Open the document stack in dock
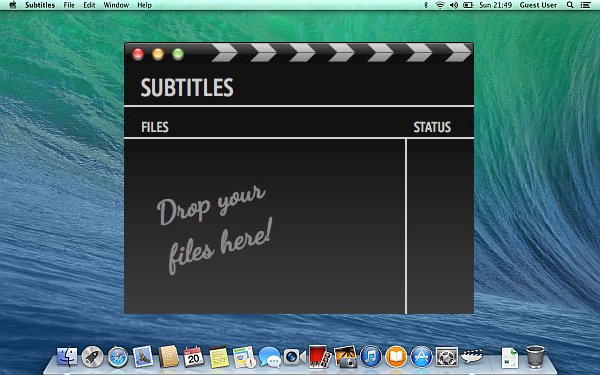This screenshot has height=375, width=600. (x=509, y=357)
